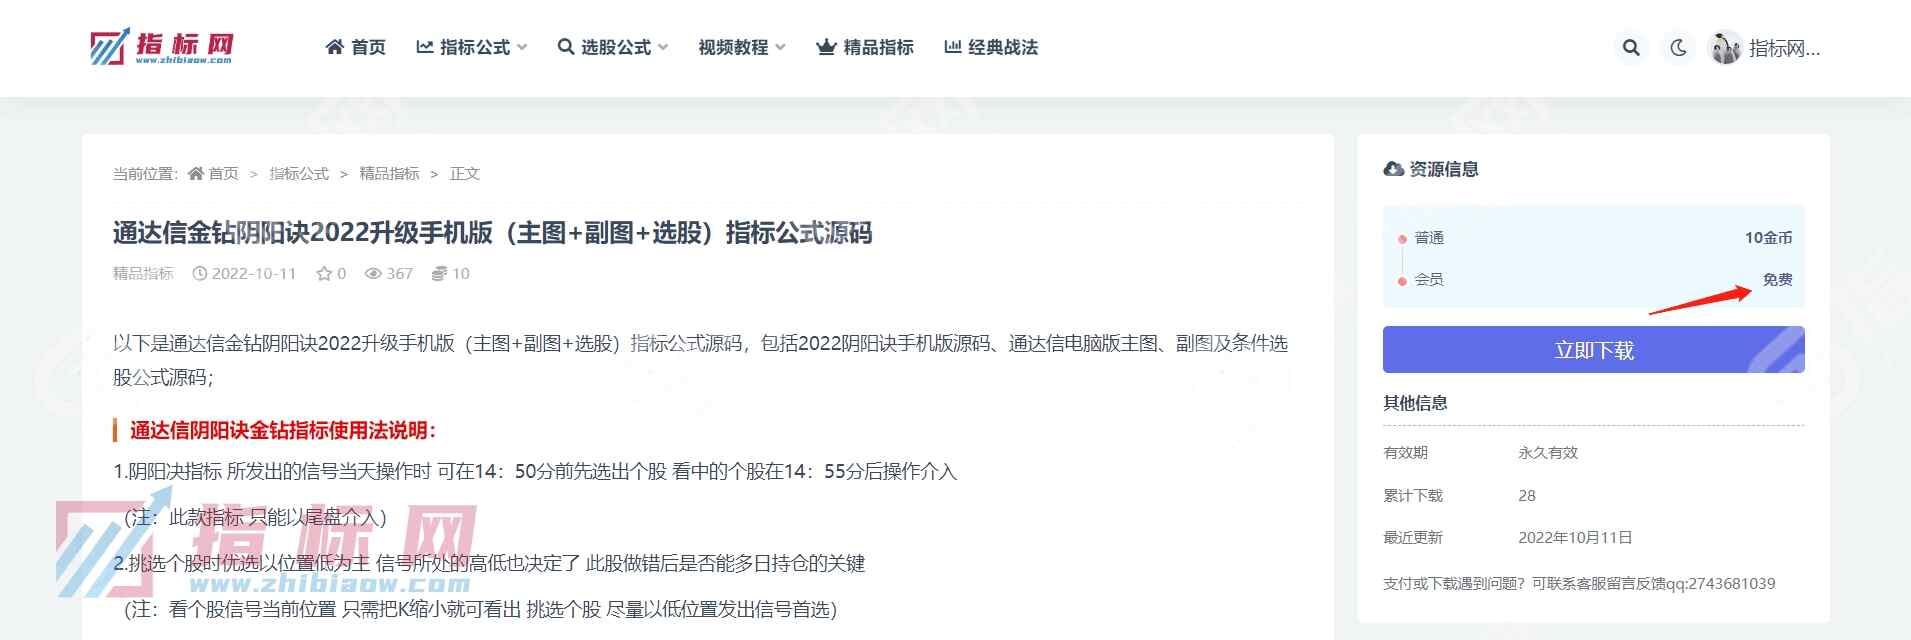The width and height of the screenshot is (1911, 640).
Task: Expand the 视频教程 dropdown menu
Action: point(742,47)
